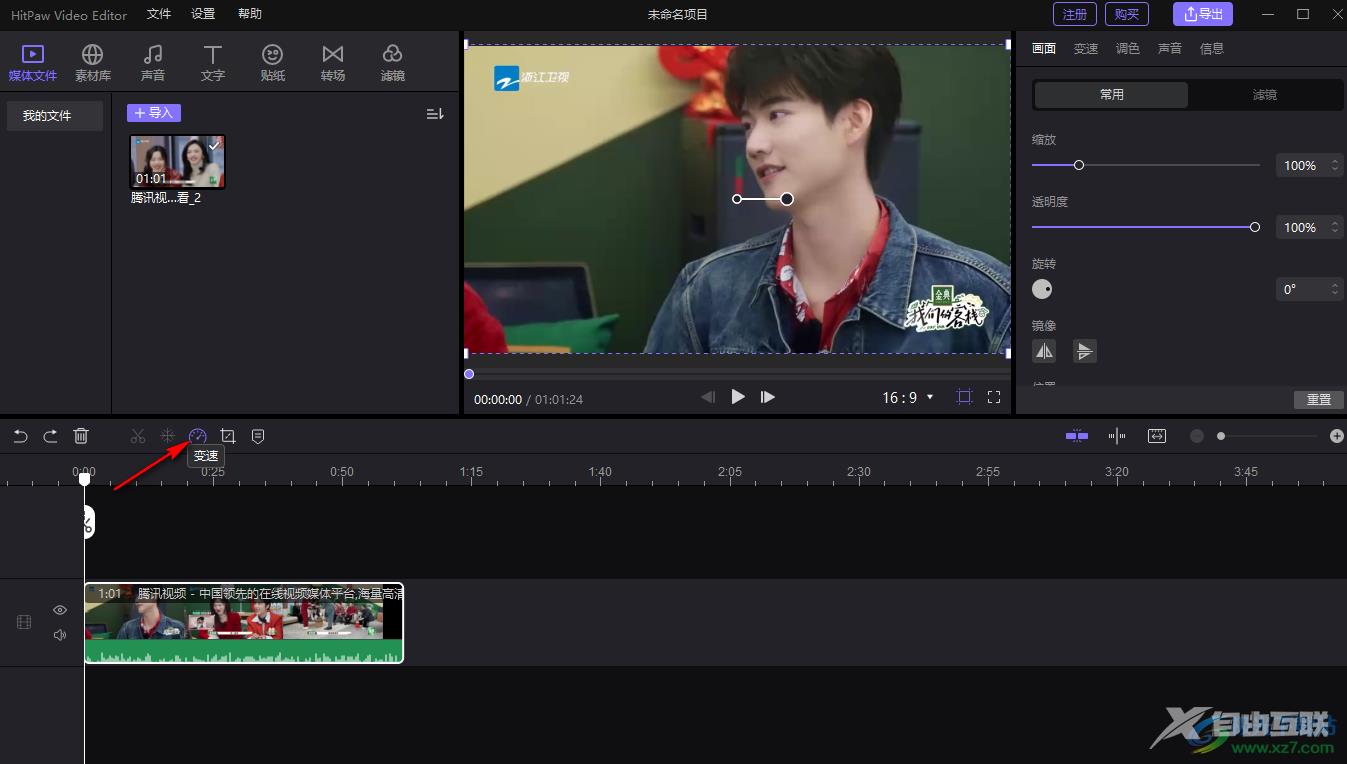The image size is (1347, 764).
Task: Open the 滤镜 filters panel
Action: [x=393, y=62]
